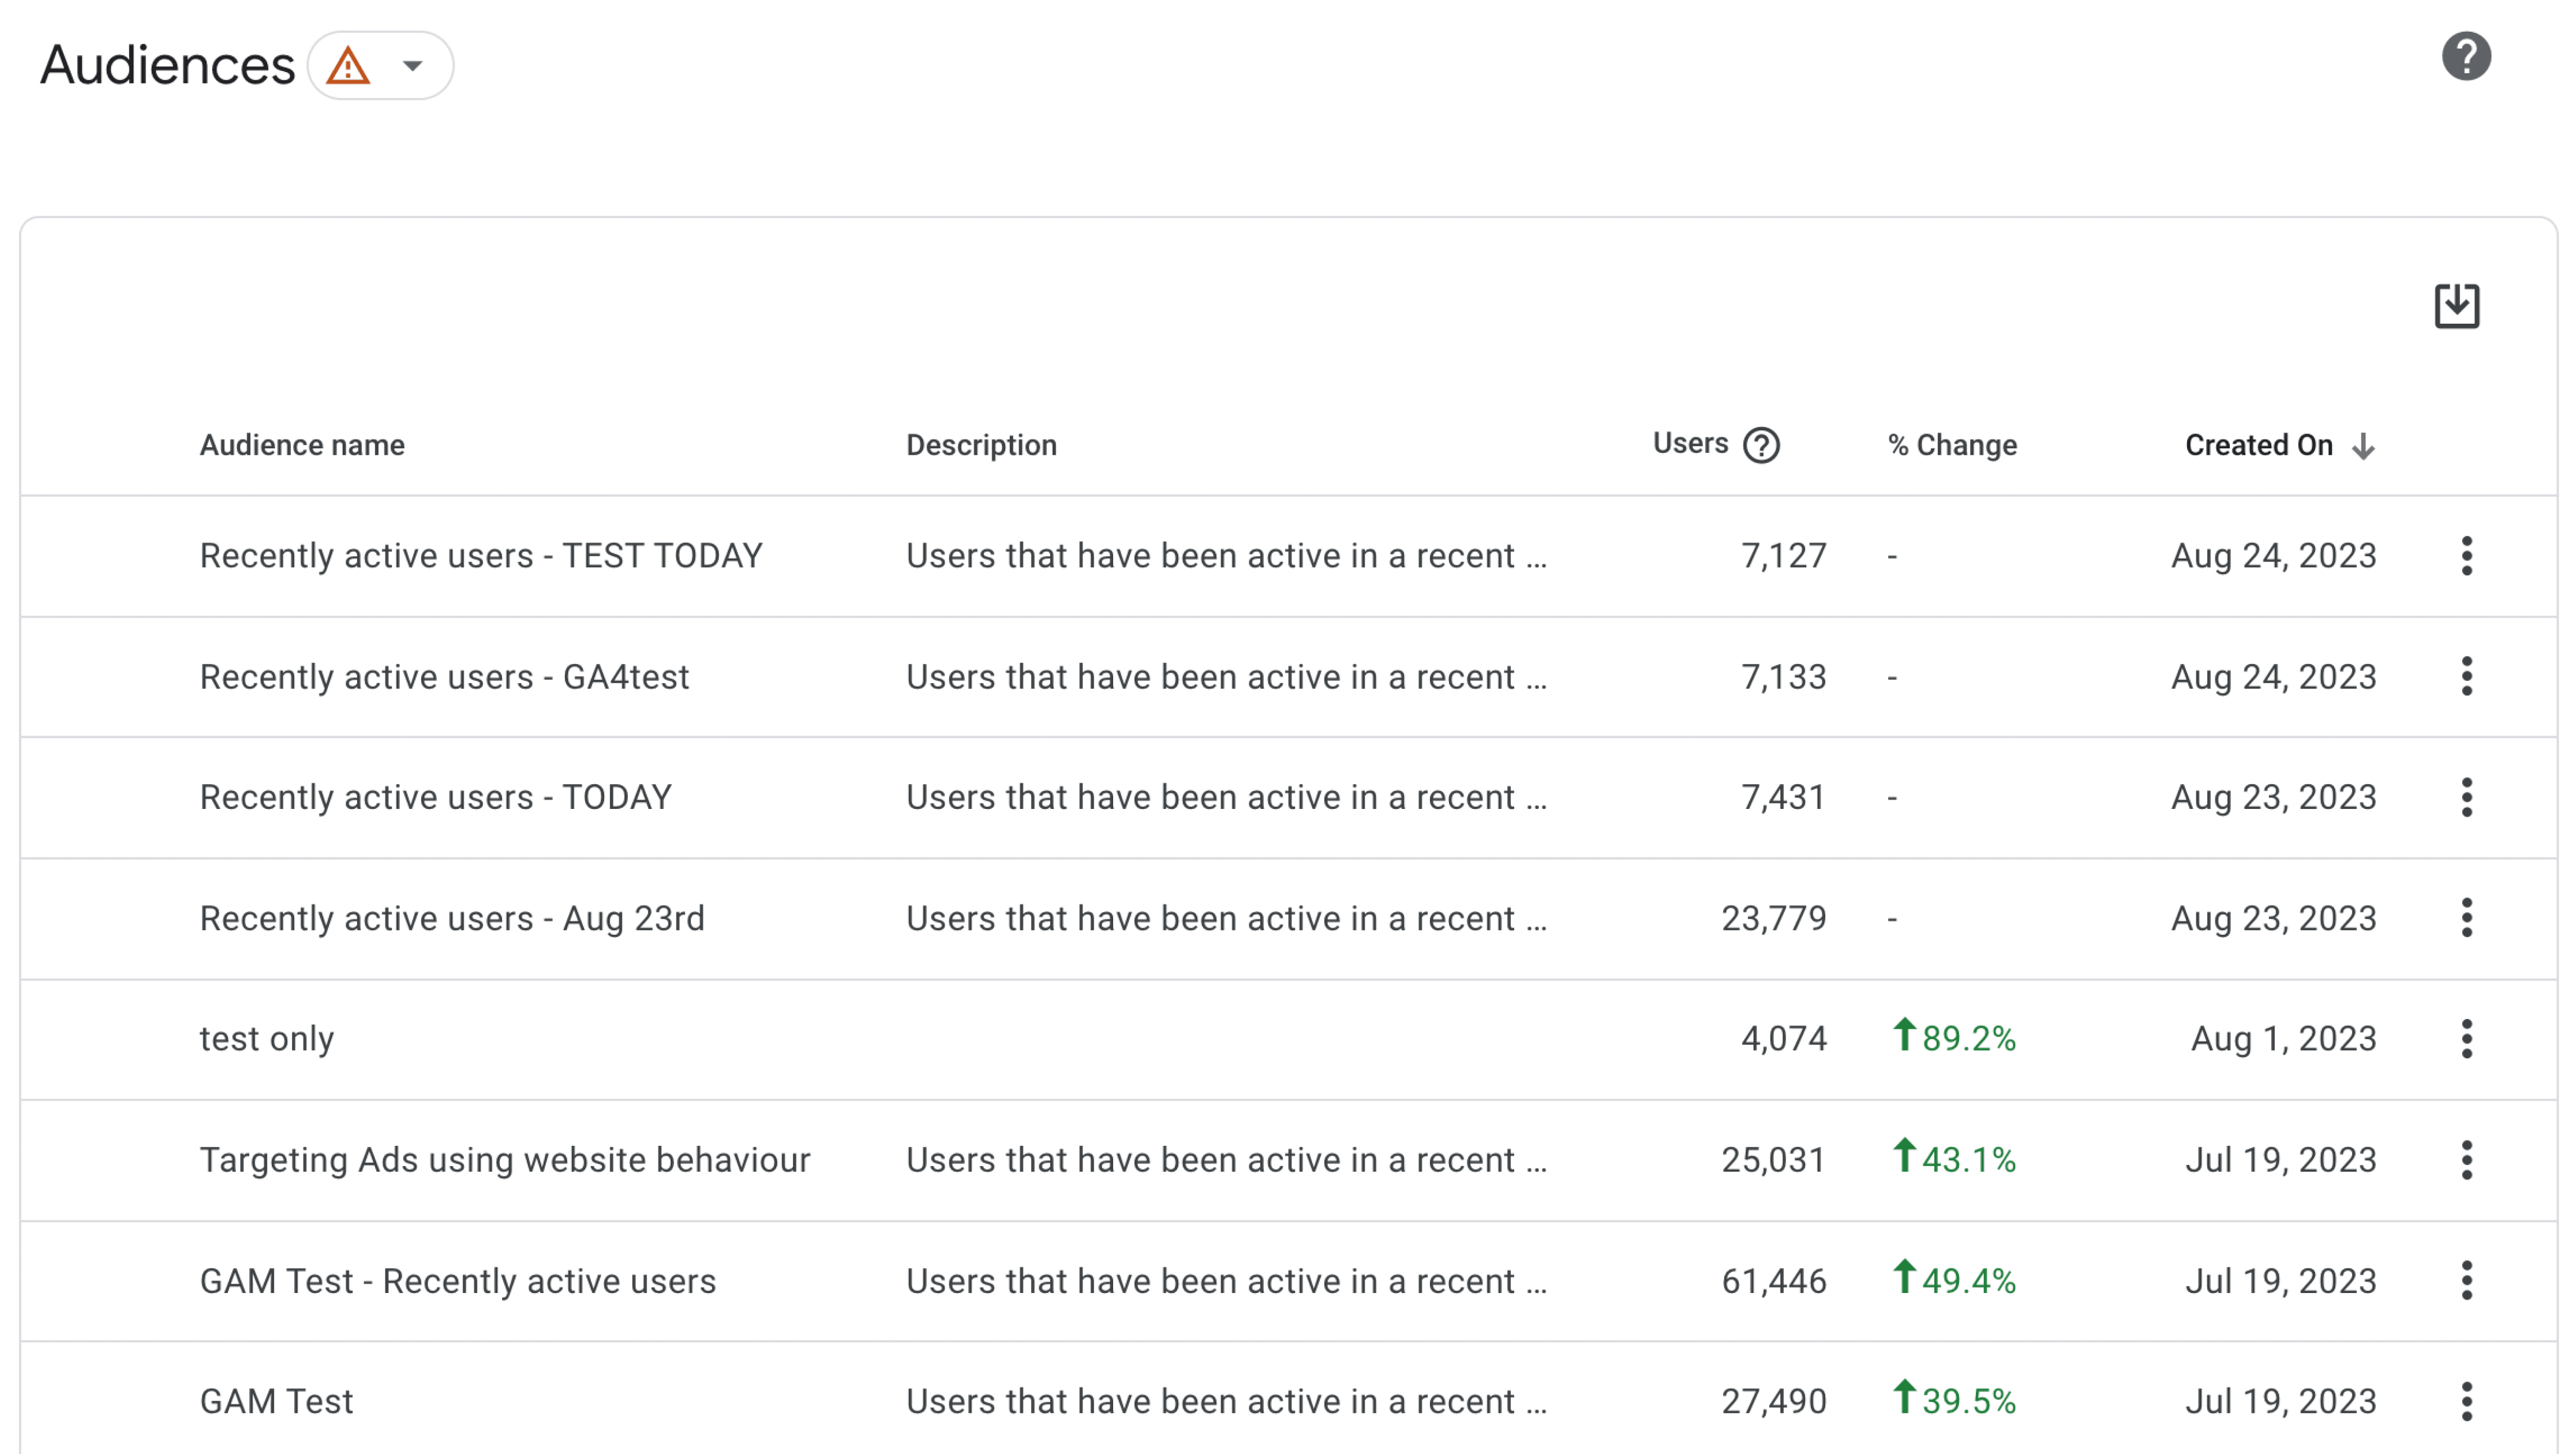
Task: Click the Users column info icon
Action: tap(1761, 445)
